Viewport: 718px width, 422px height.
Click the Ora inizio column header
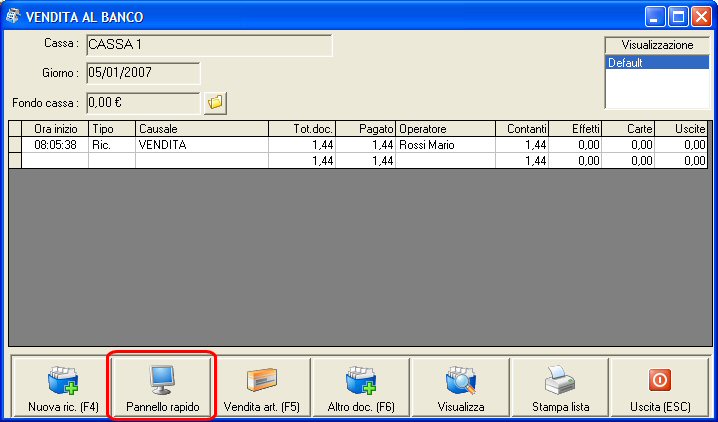point(55,129)
